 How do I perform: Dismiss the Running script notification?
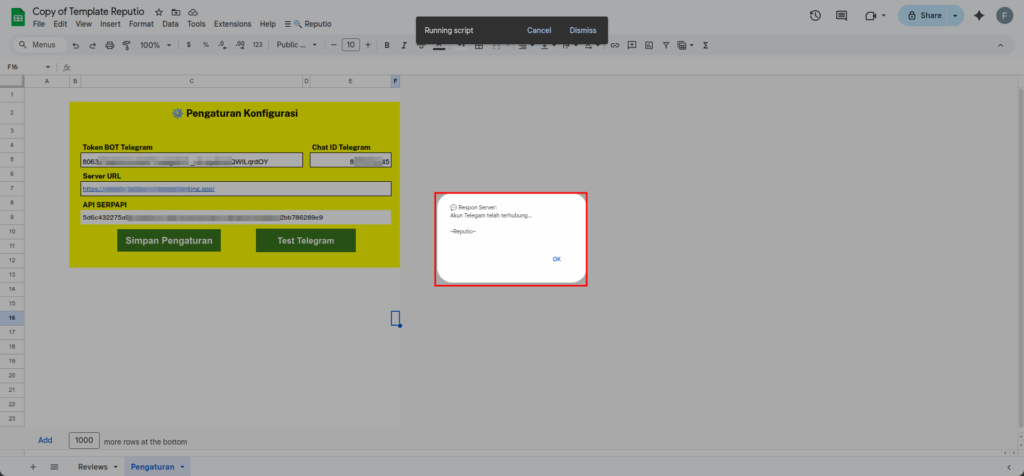point(583,31)
